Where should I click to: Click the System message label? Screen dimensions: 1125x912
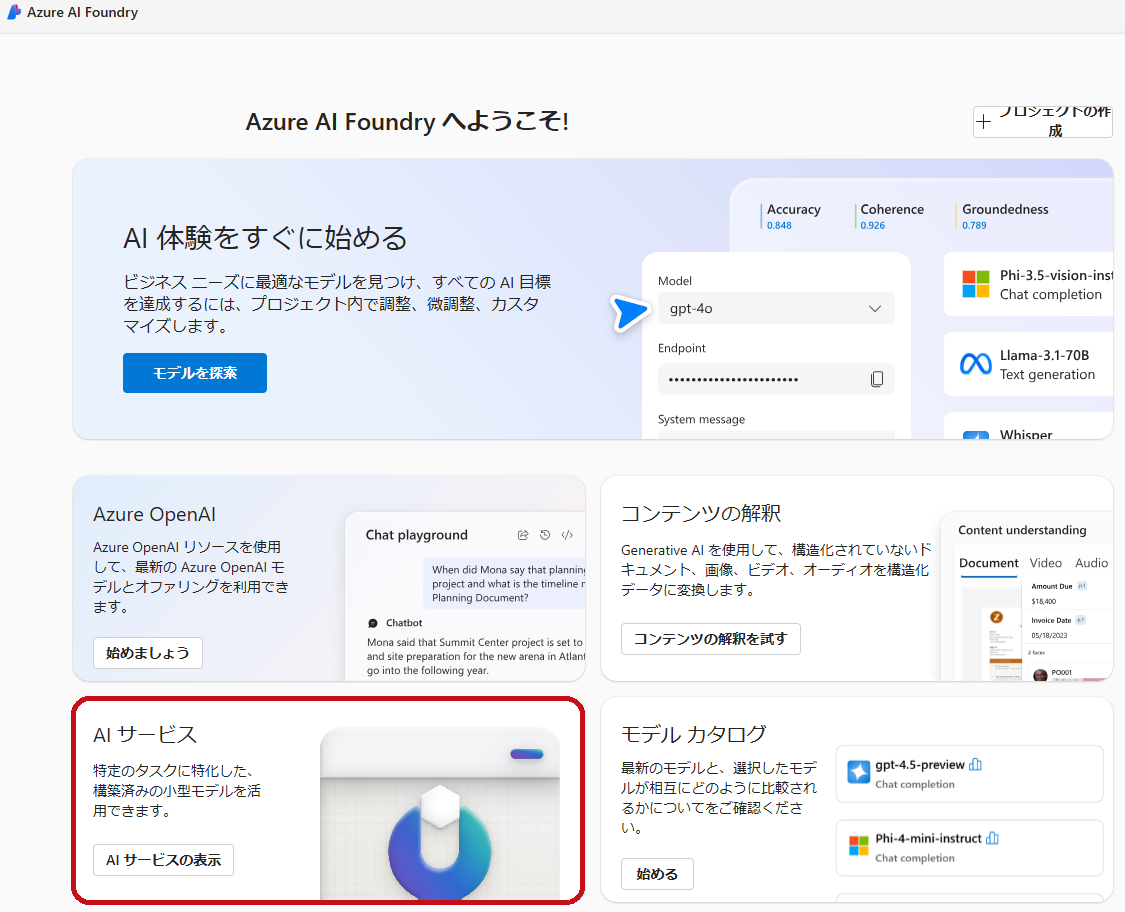(x=701, y=419)
